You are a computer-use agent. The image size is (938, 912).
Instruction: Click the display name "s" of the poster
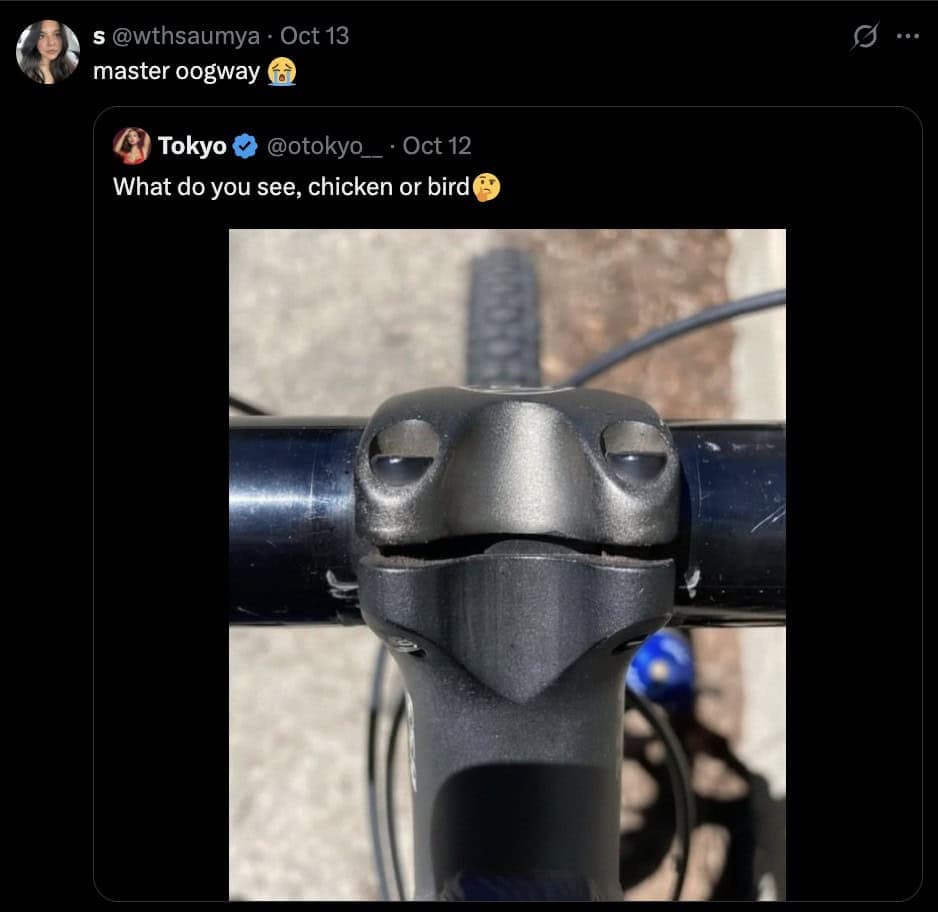pyautogui.click(x=99, y=36)
